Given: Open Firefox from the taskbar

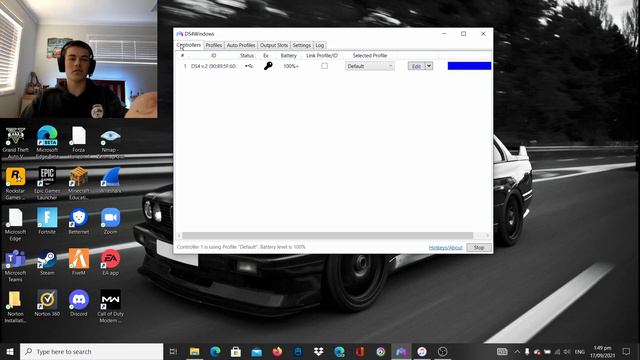Looking at the screenshot, I should click(x=277, y=351).
